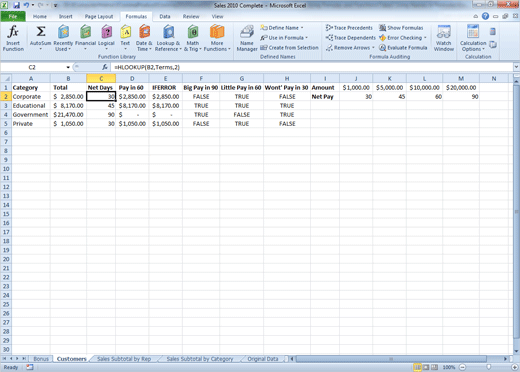
Task: Open the Excel Help question mark
Action: [x=485, y=16]
